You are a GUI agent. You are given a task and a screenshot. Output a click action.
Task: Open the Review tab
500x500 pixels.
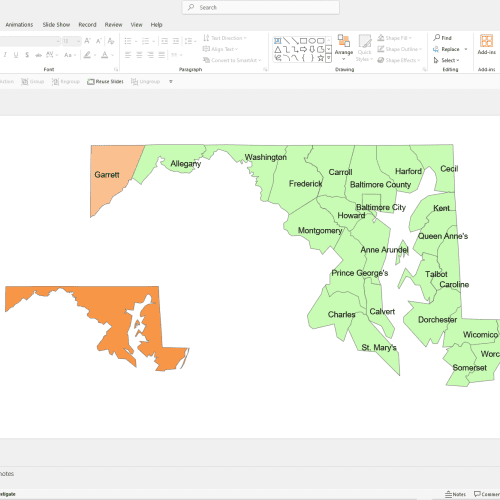113,25
